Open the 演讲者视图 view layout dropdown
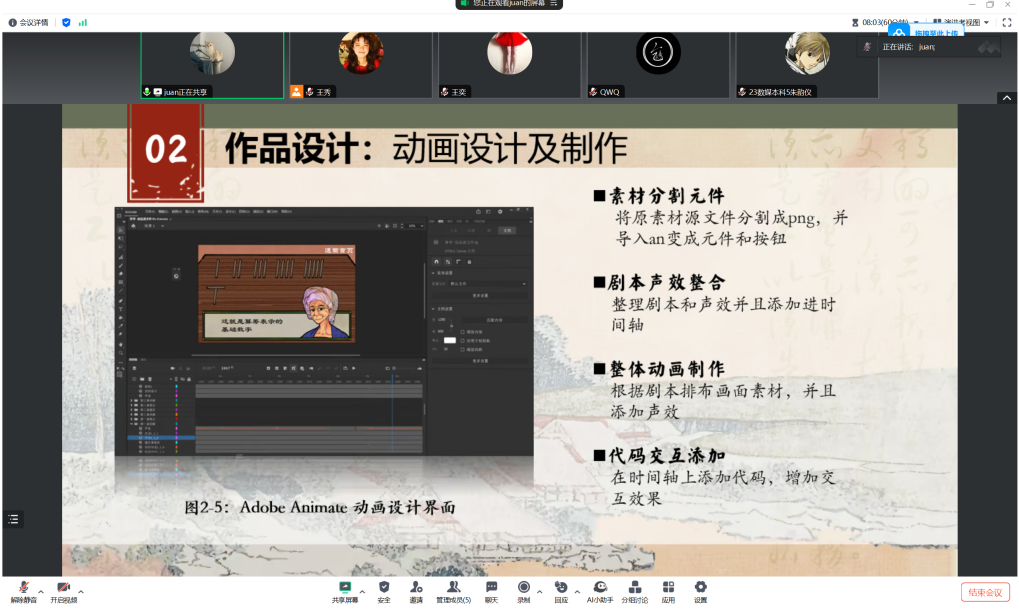Screen dimensions: 1019x610 pyautogui.click(x=962, y=22)
